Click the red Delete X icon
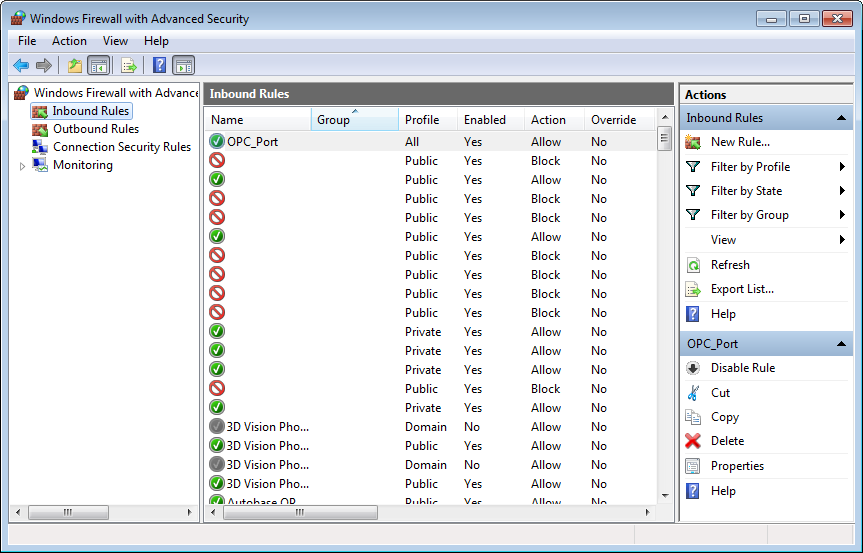This screenshot has height=553, width=863. tap(693, 441)
